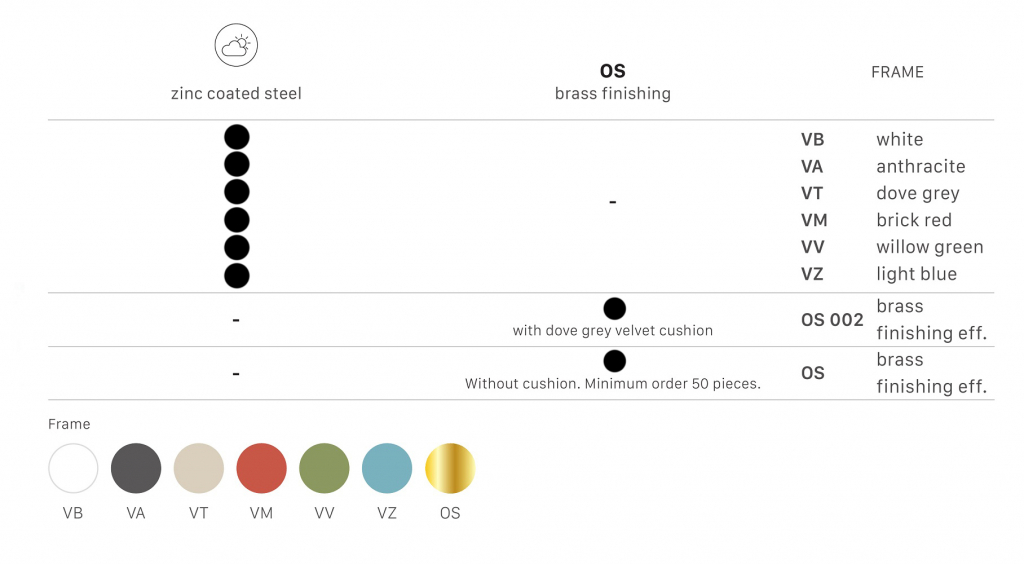Click the black dot in the anthracite row
Viewport: 1024px width, 564px height.
coord(237,164)
